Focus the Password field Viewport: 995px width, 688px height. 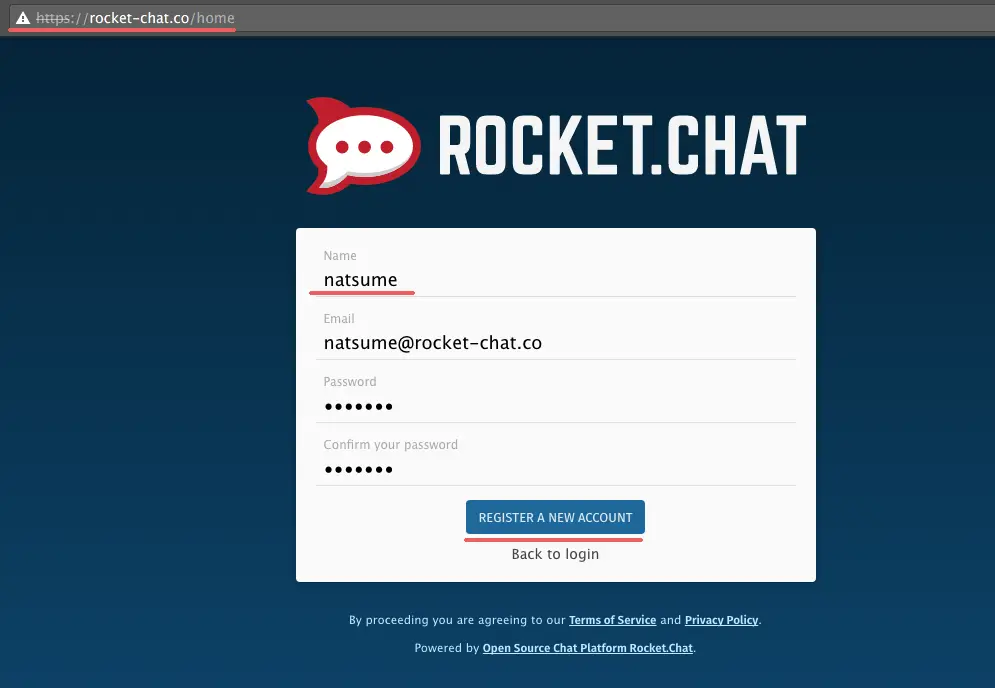click(555, 406)
